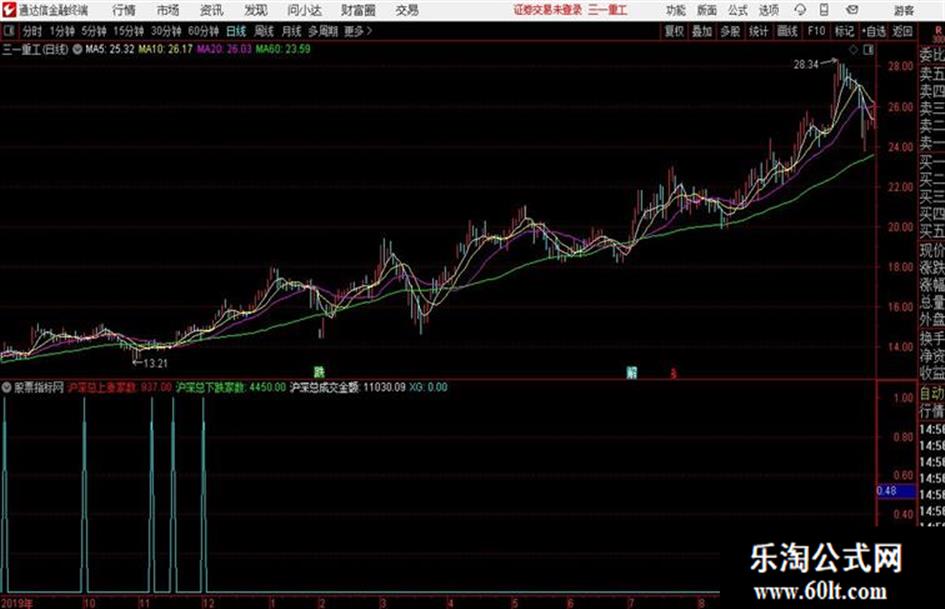Open the 选项 menu
The width and height of the screenshot is (945, 609).
coord(768,10)
